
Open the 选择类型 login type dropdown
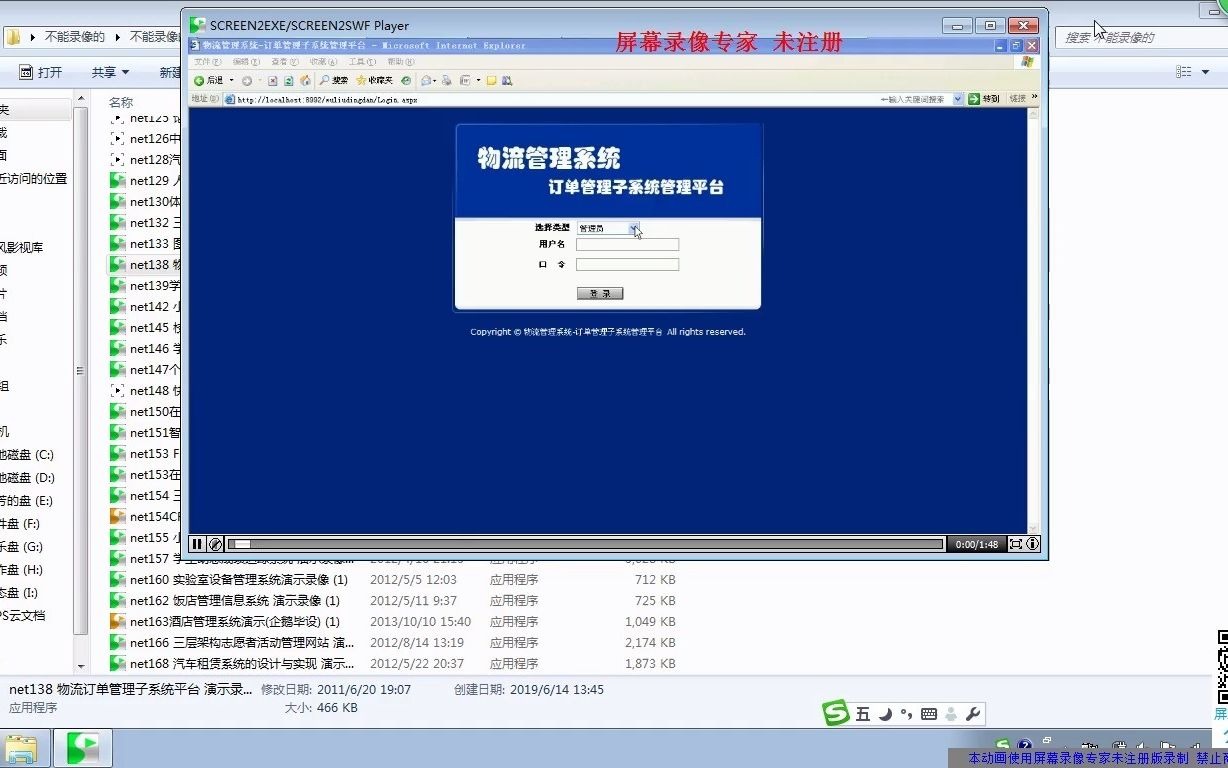pos(633,228)
